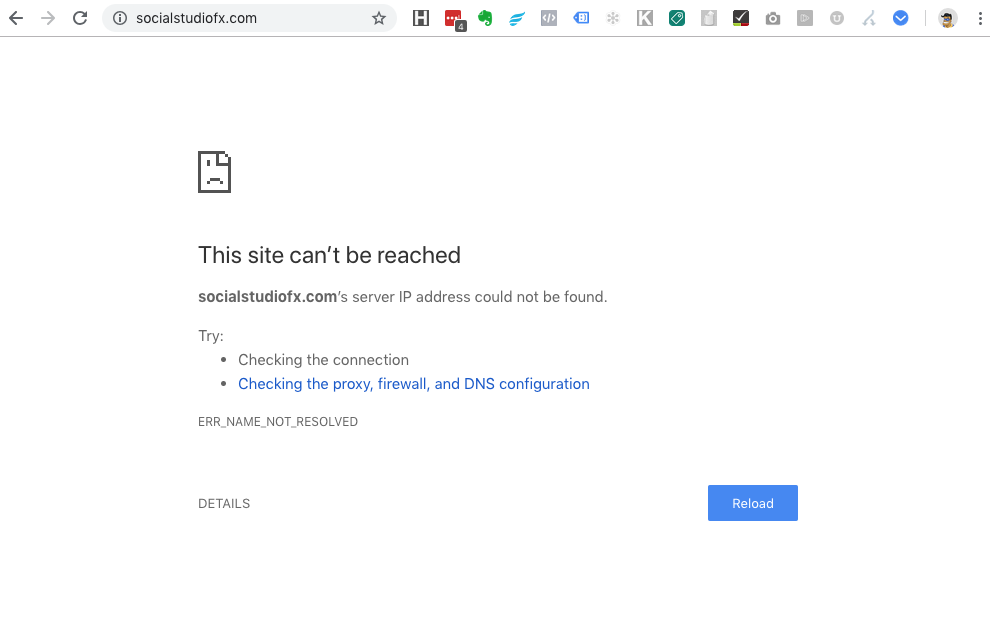Click the blue tag manager extension icon
Screen dimensions: 990x624
tap(581, 18)
